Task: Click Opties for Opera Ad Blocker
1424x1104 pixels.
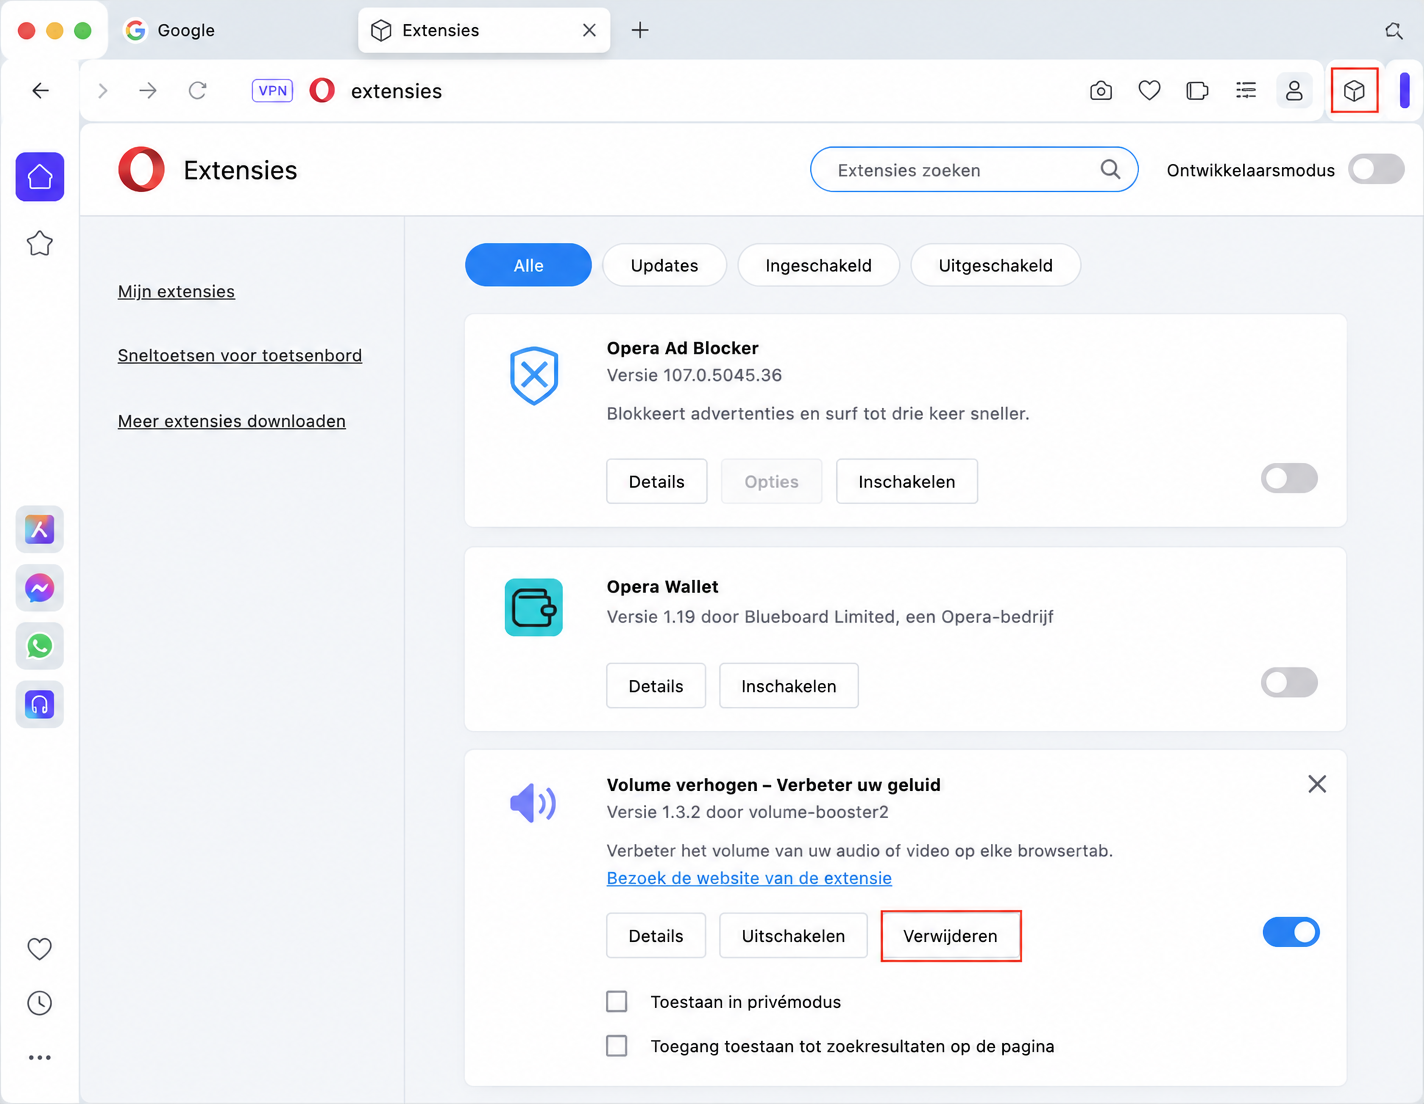Action: [x=772, y=481]
